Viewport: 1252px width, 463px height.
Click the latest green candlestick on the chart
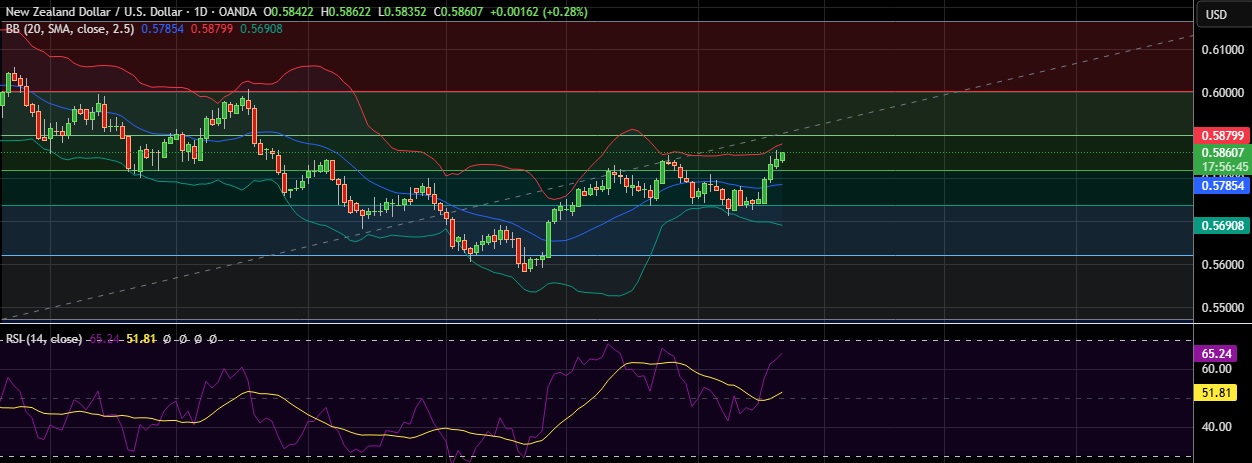point(781,156)
